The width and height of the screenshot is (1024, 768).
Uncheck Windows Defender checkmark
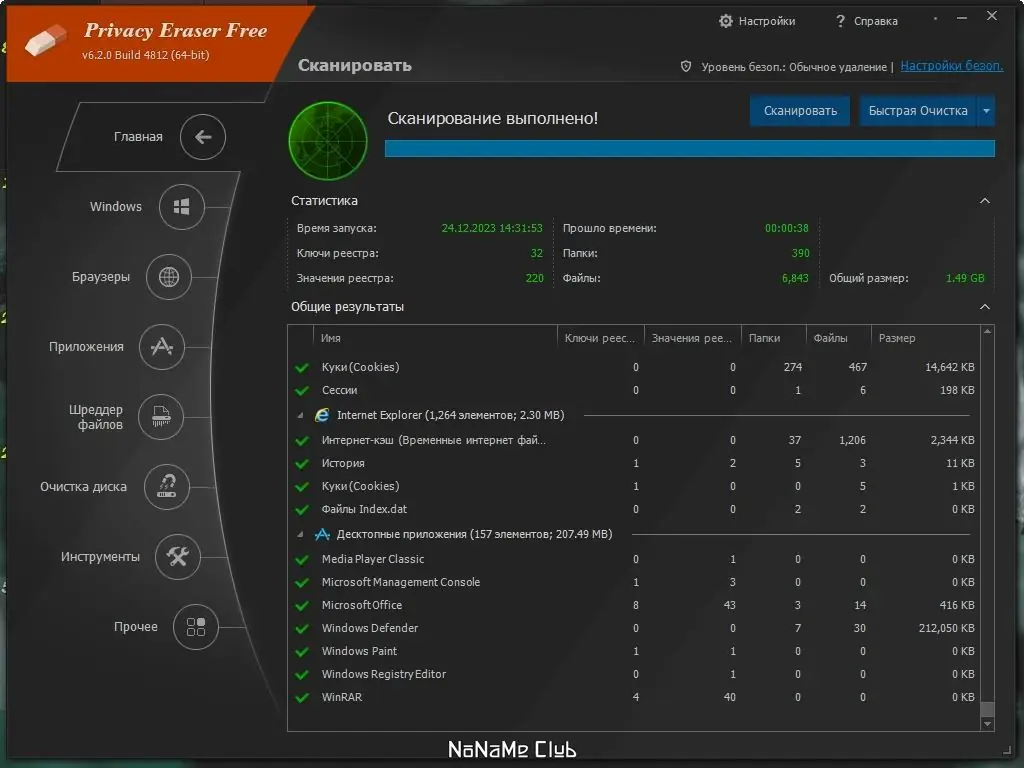pyautogui.click(x=302, y=628)
